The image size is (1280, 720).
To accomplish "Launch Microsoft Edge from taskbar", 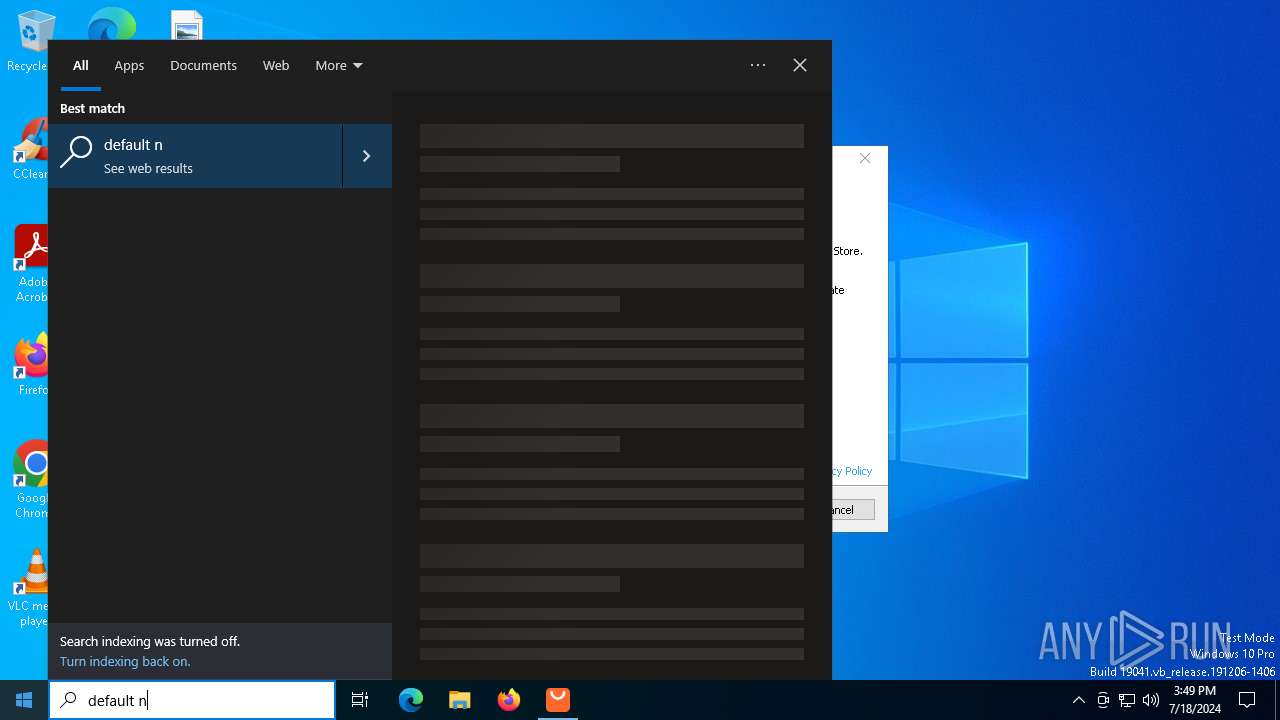I will 411,700.
